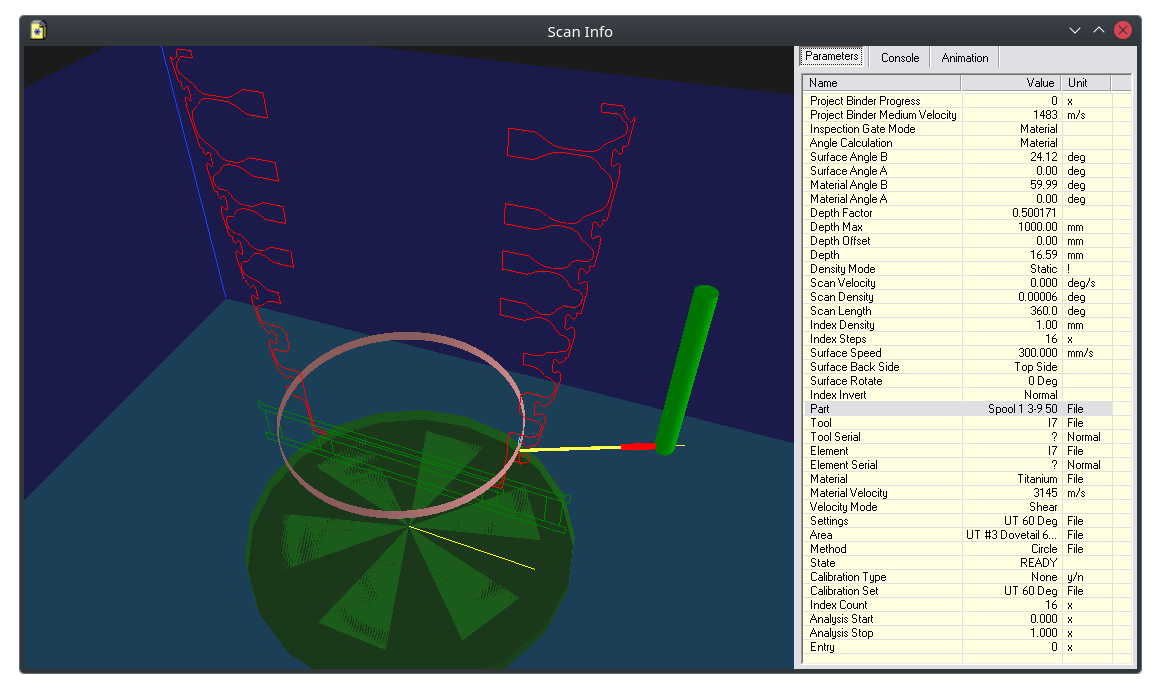Click the Material value Titanium
The image size is (1161, 697).
click(1037, 479)
